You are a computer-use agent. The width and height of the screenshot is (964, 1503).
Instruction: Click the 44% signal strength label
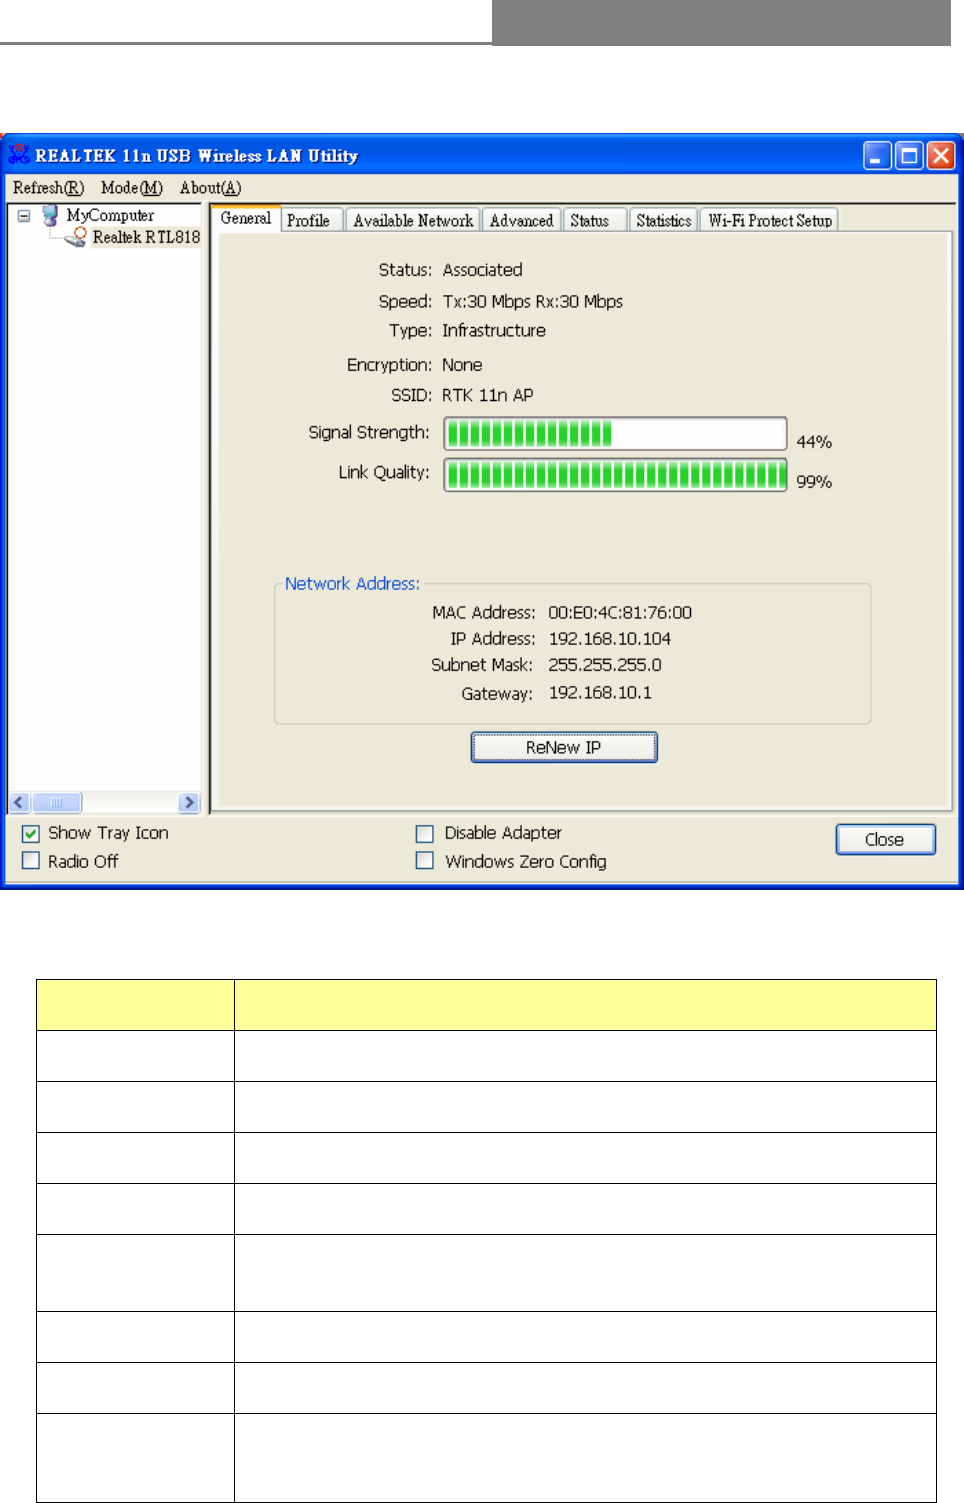(x=814, y=442)
